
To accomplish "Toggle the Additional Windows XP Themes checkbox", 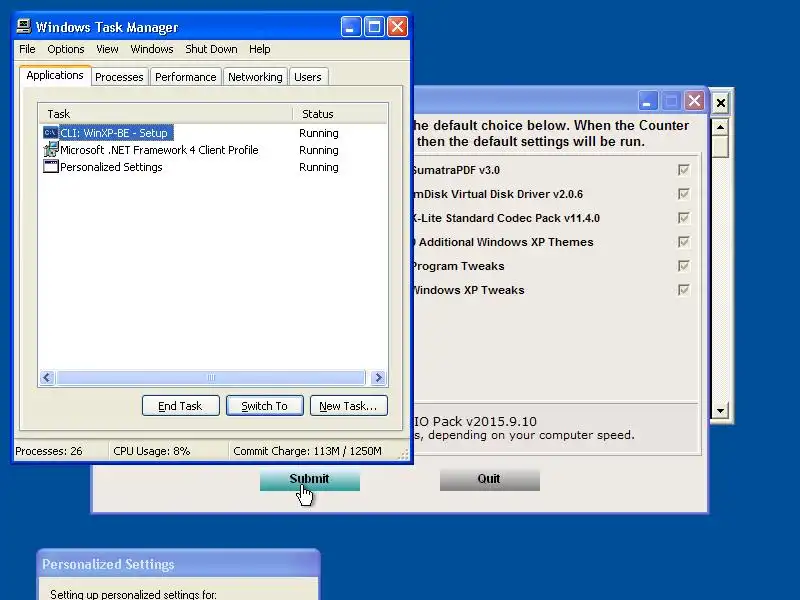I will 683,242.
